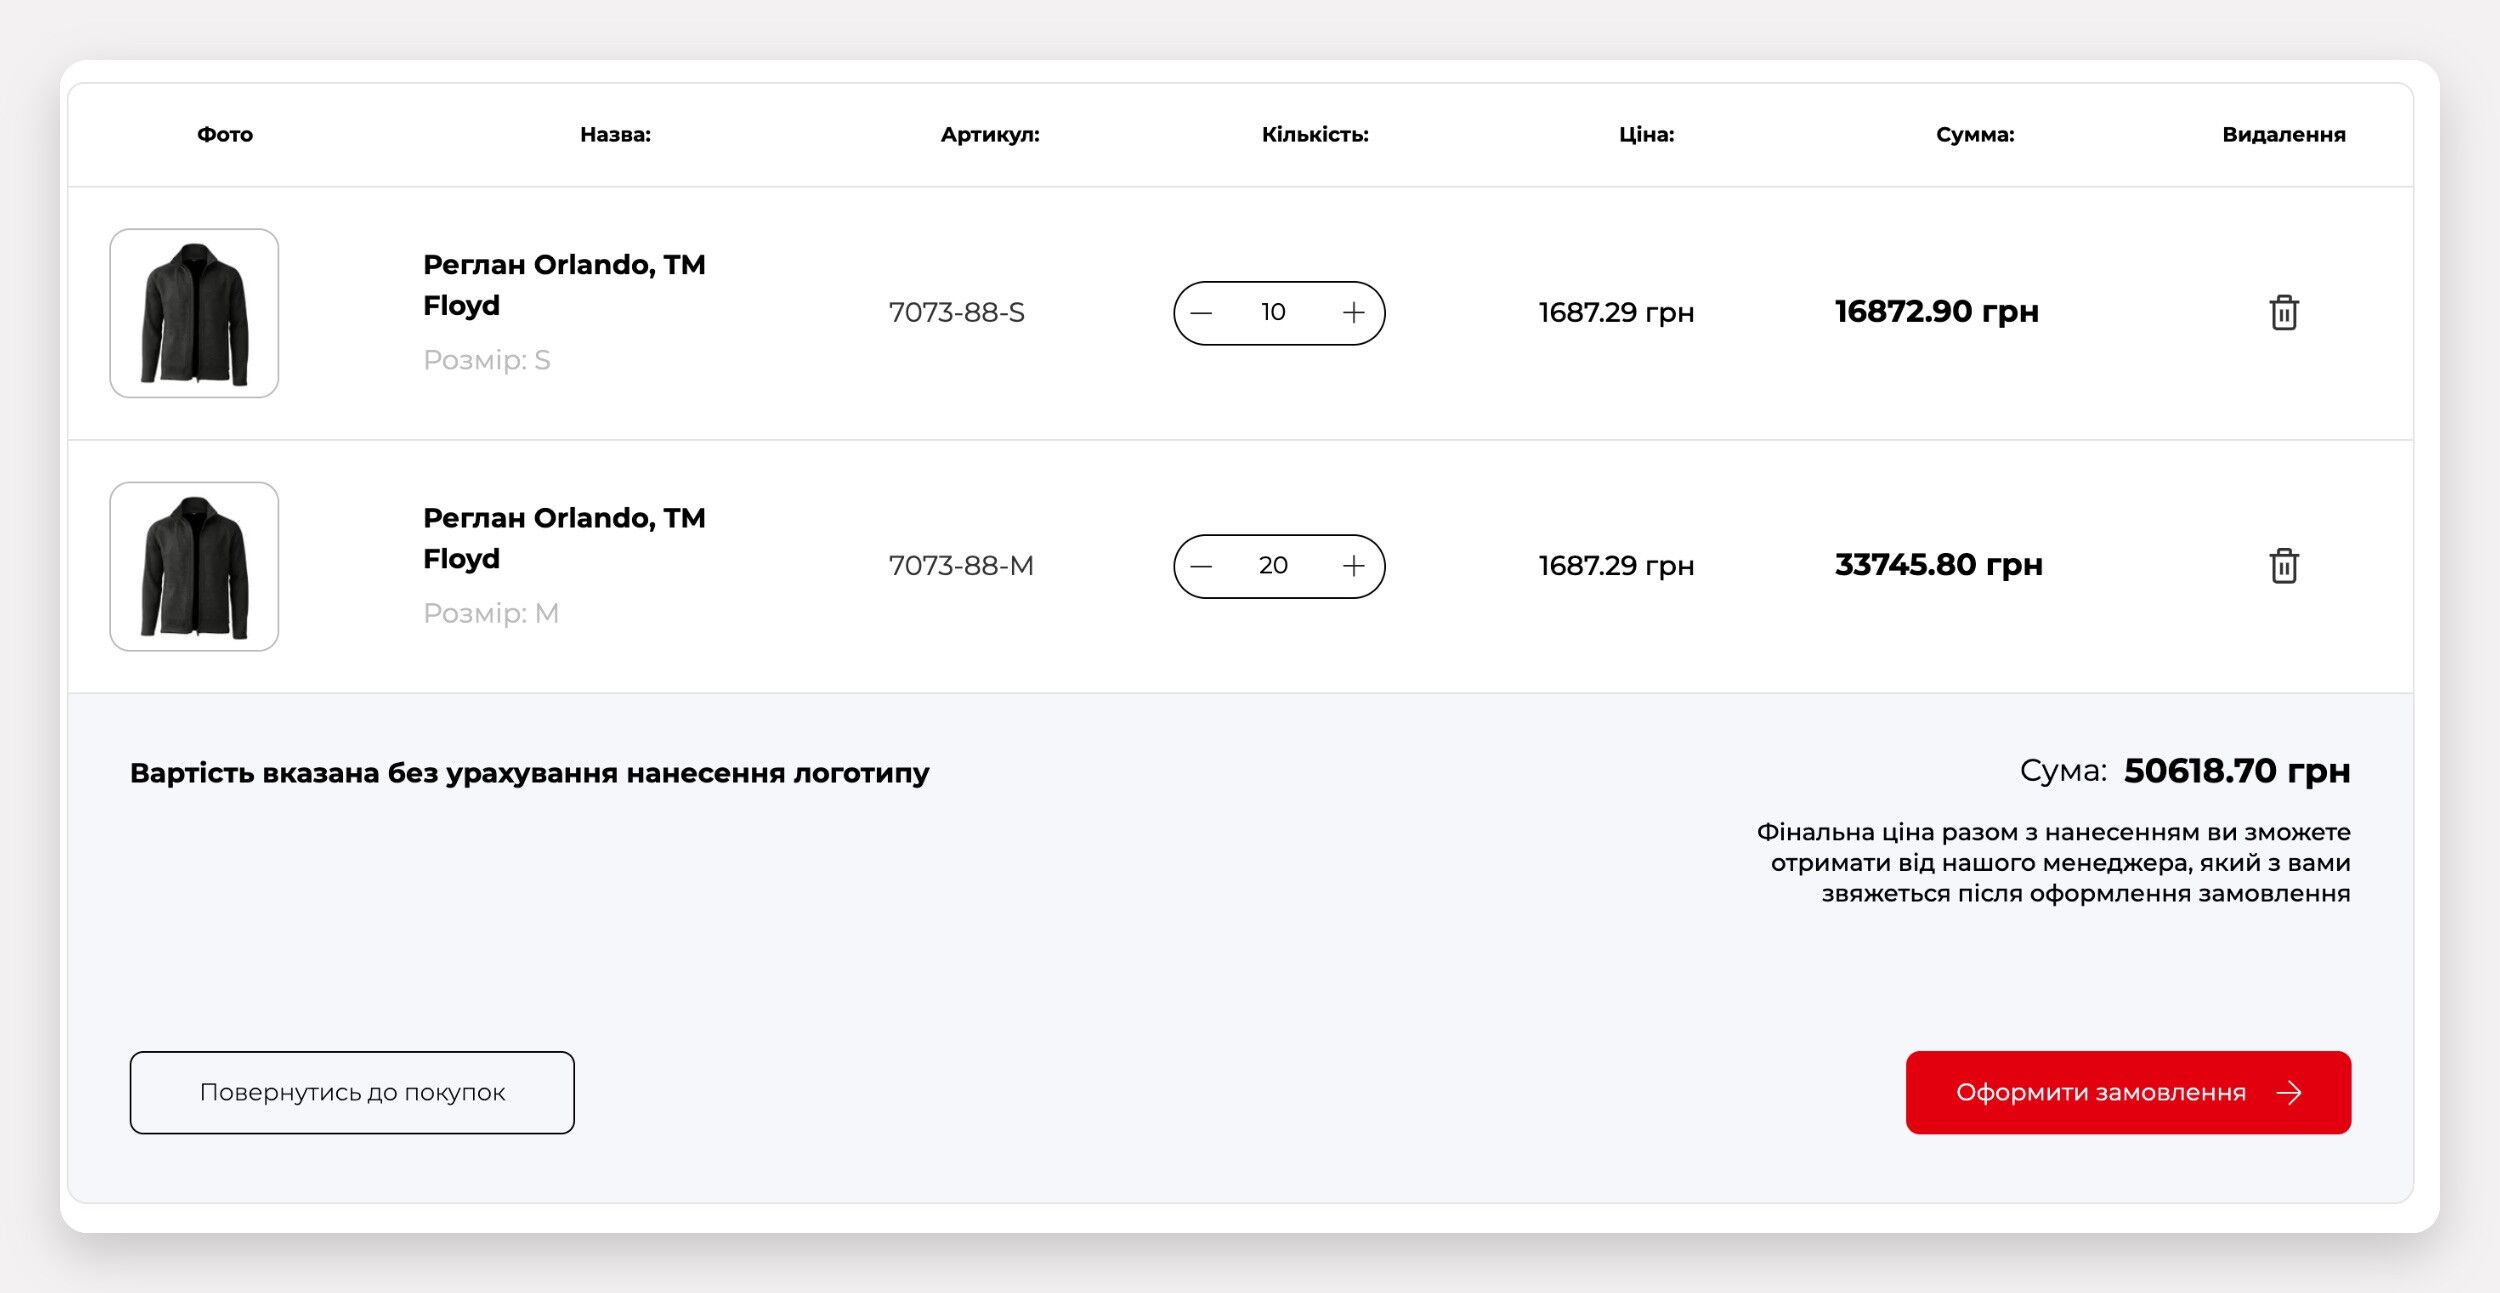Click the Кількість: column header

pyautogui.click(x=1315, y=134)
